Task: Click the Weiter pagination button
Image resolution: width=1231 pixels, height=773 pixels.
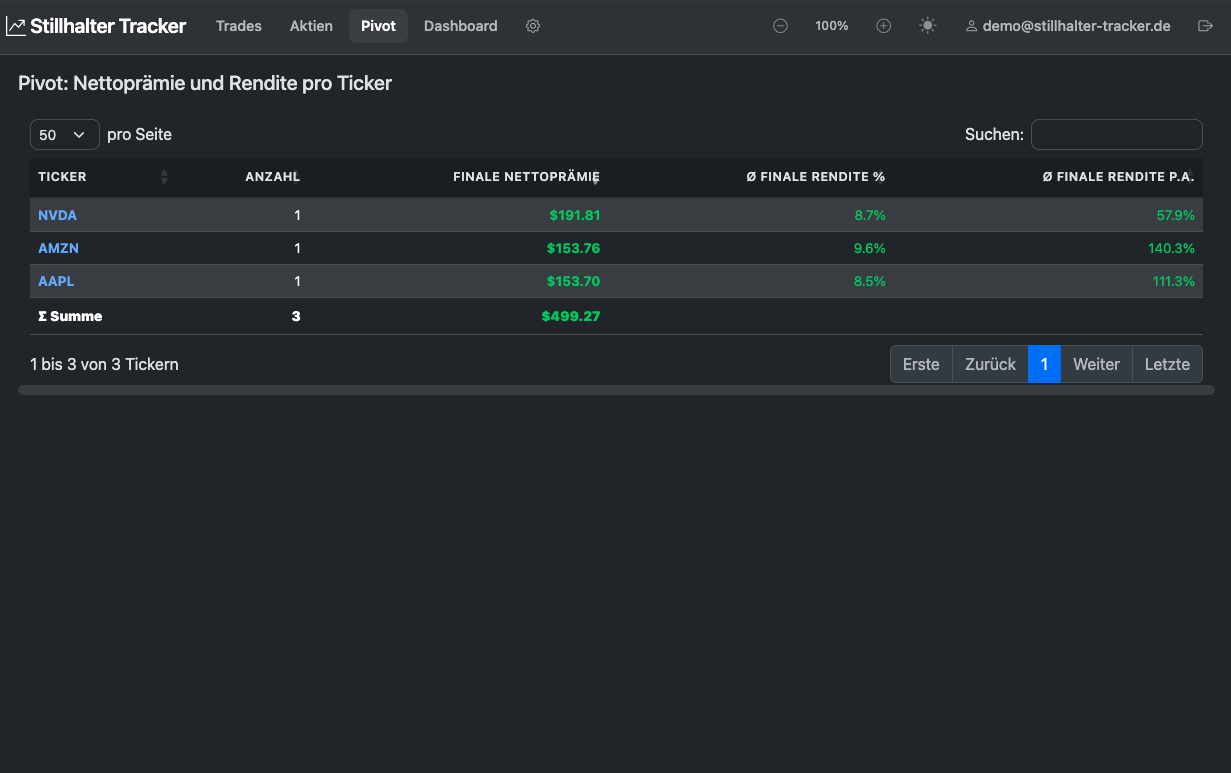Action: pyautogui.click(x=1096, y=364)
